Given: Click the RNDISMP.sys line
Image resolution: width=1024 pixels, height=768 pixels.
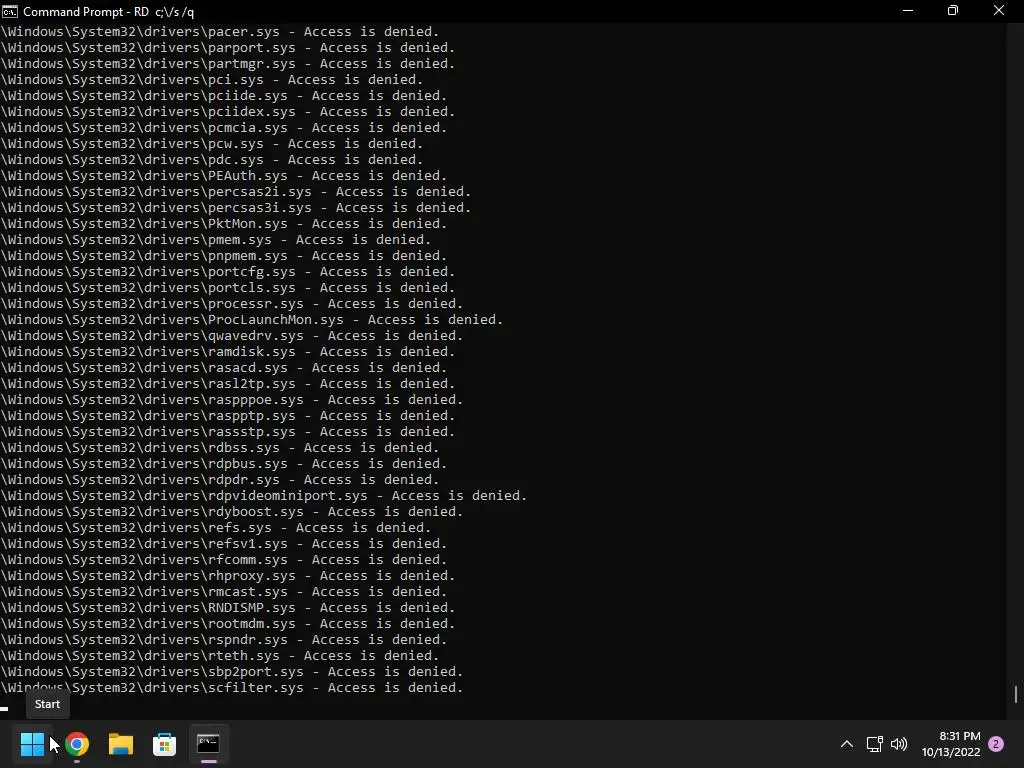Looking at the screenshot, I should (227, 607).
